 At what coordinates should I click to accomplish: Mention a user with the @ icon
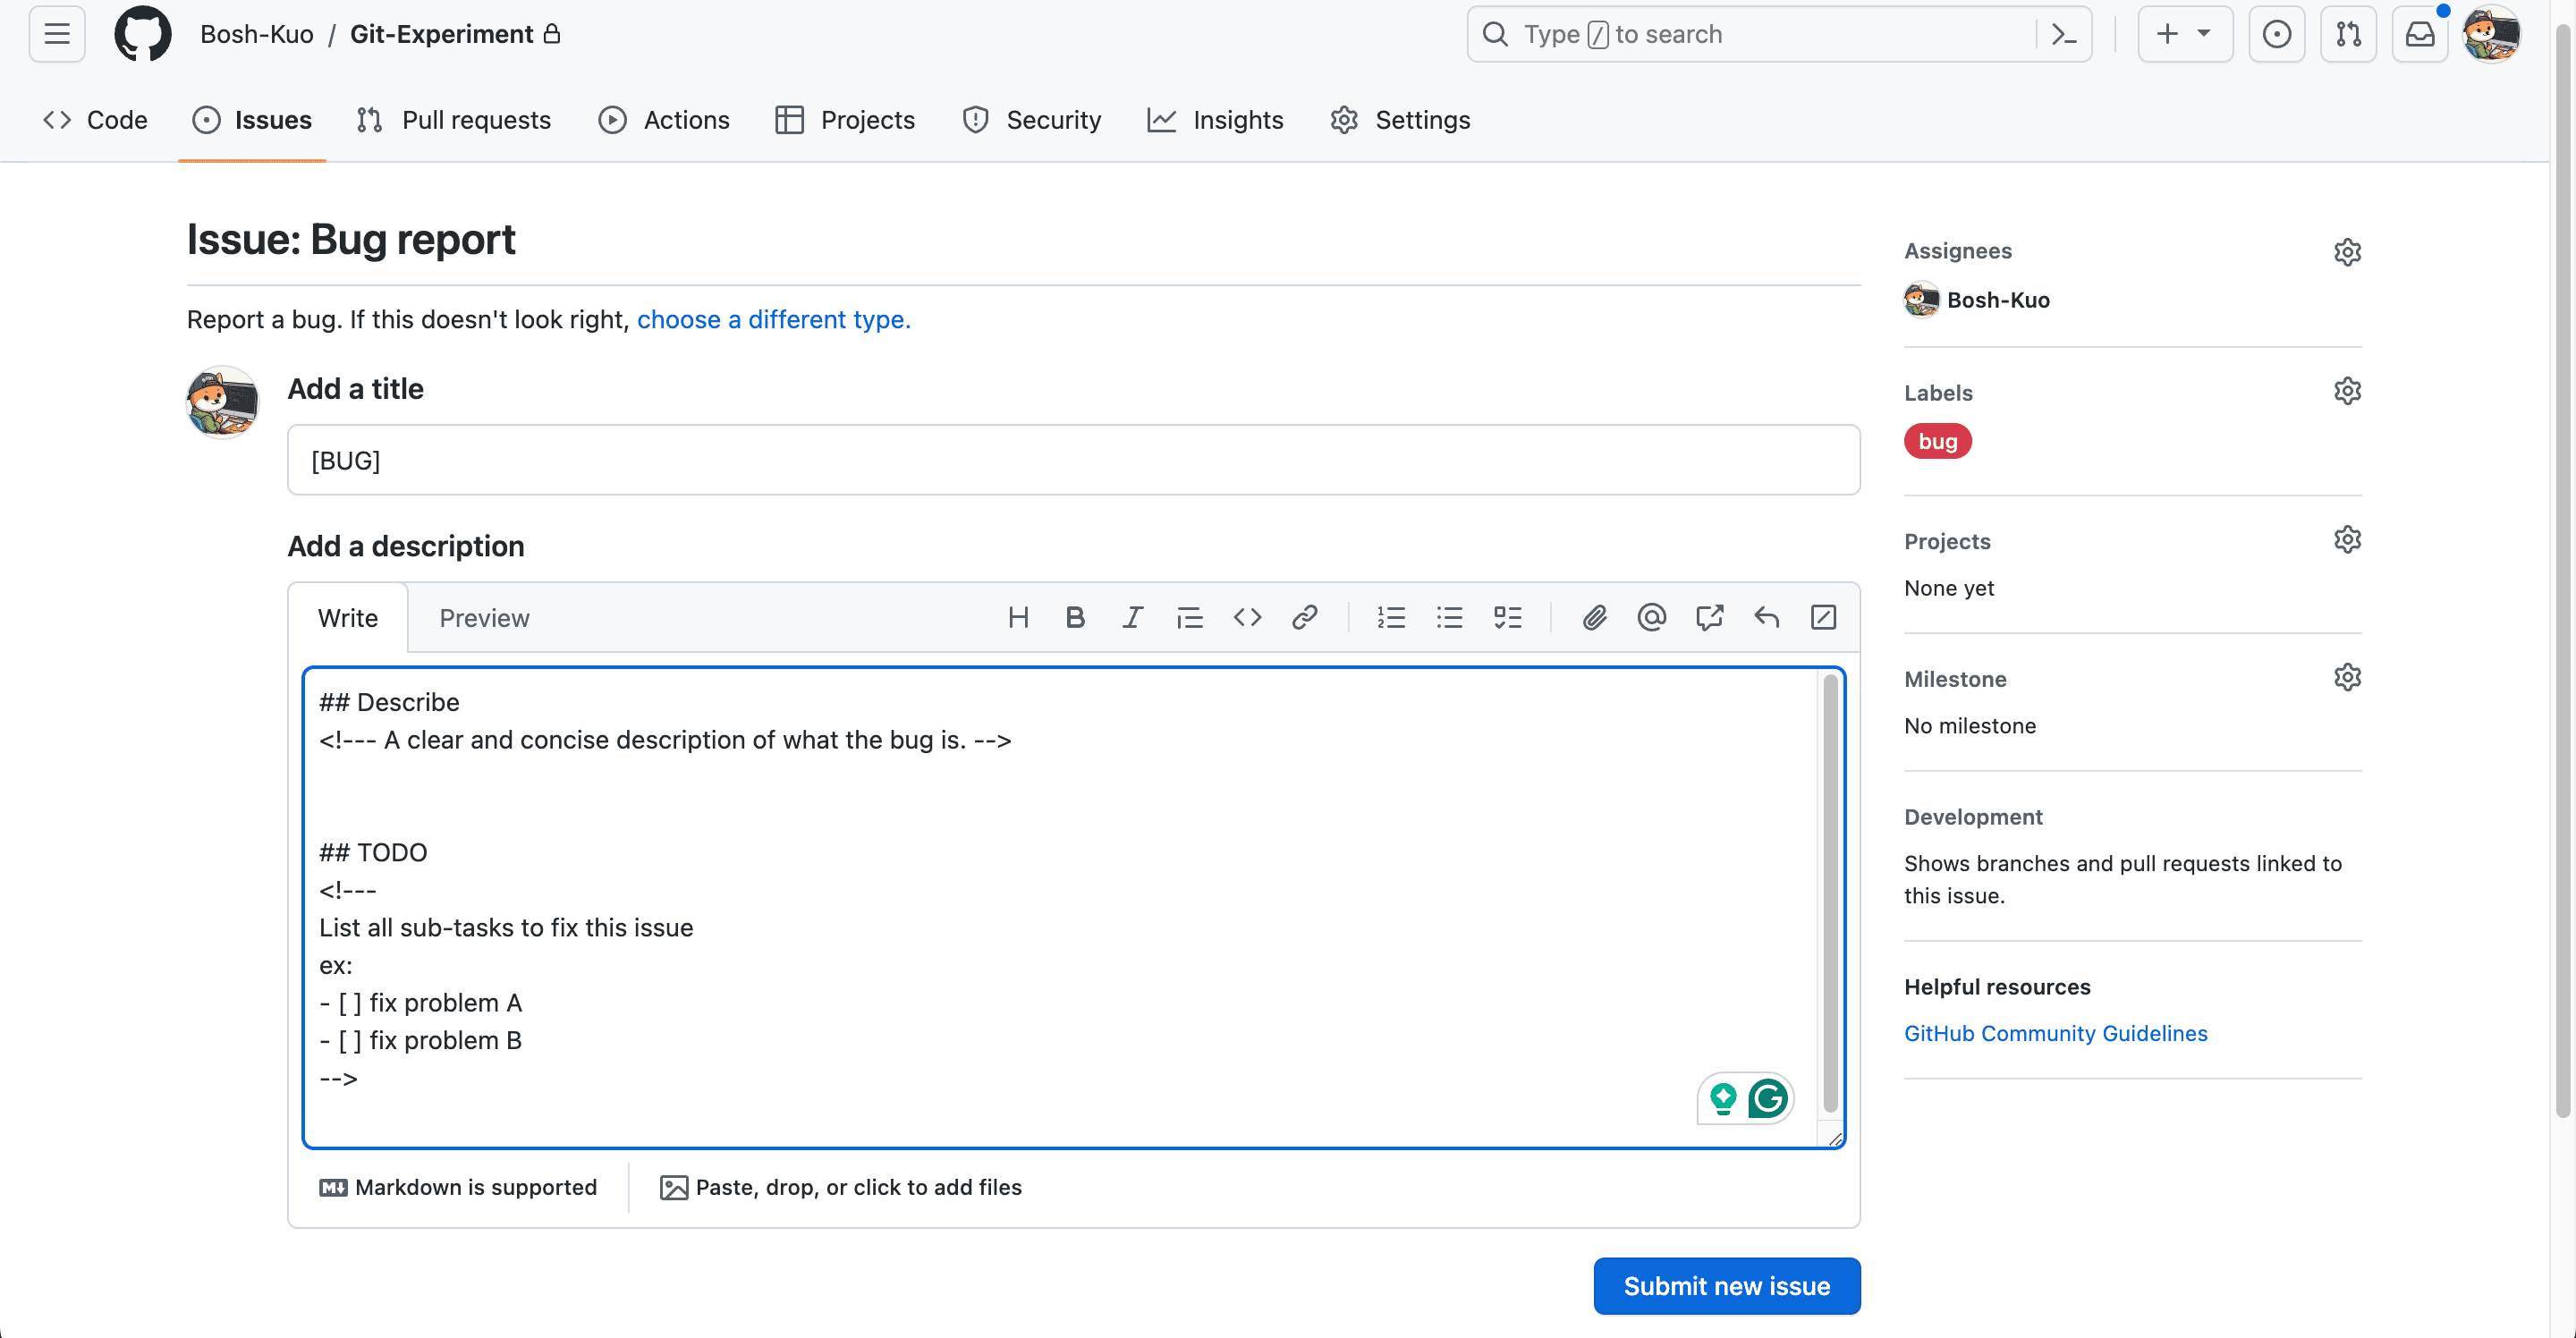tap(1651, 618)
